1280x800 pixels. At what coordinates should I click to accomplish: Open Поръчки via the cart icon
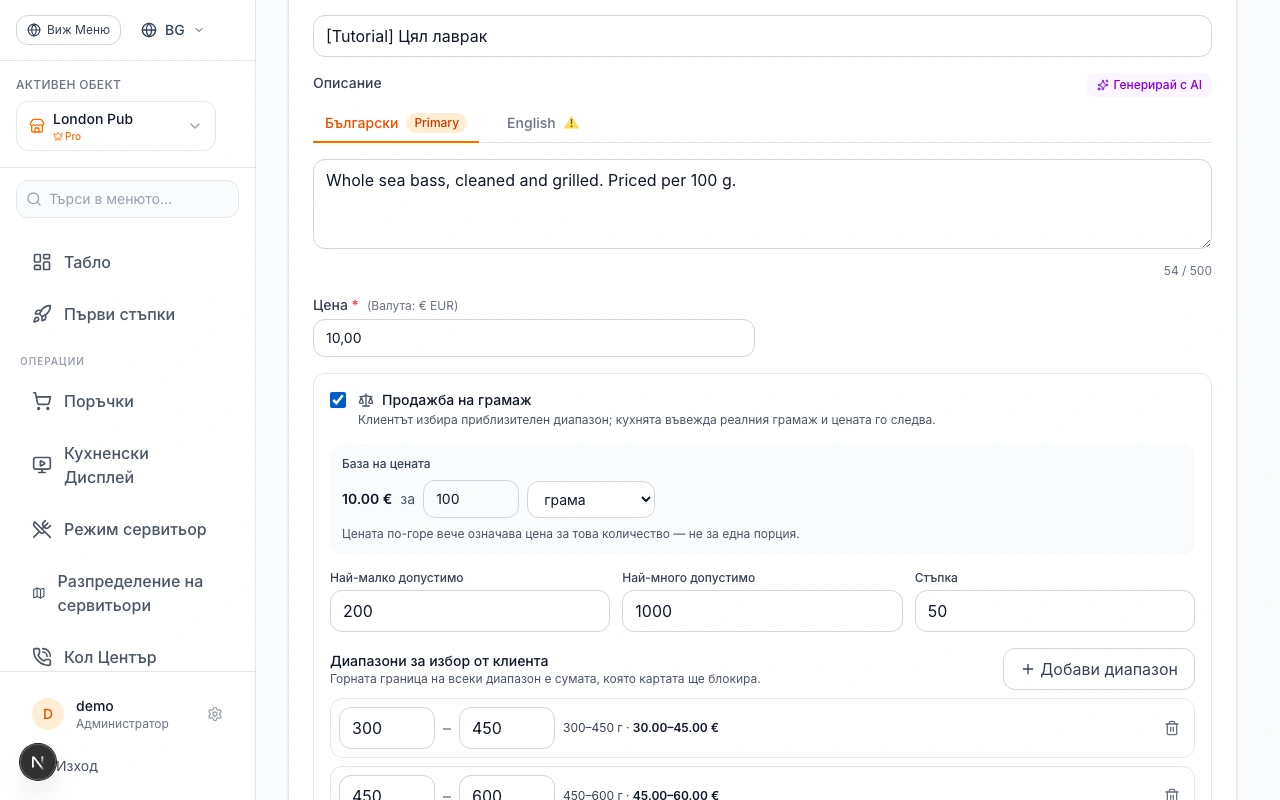[42, 401]
